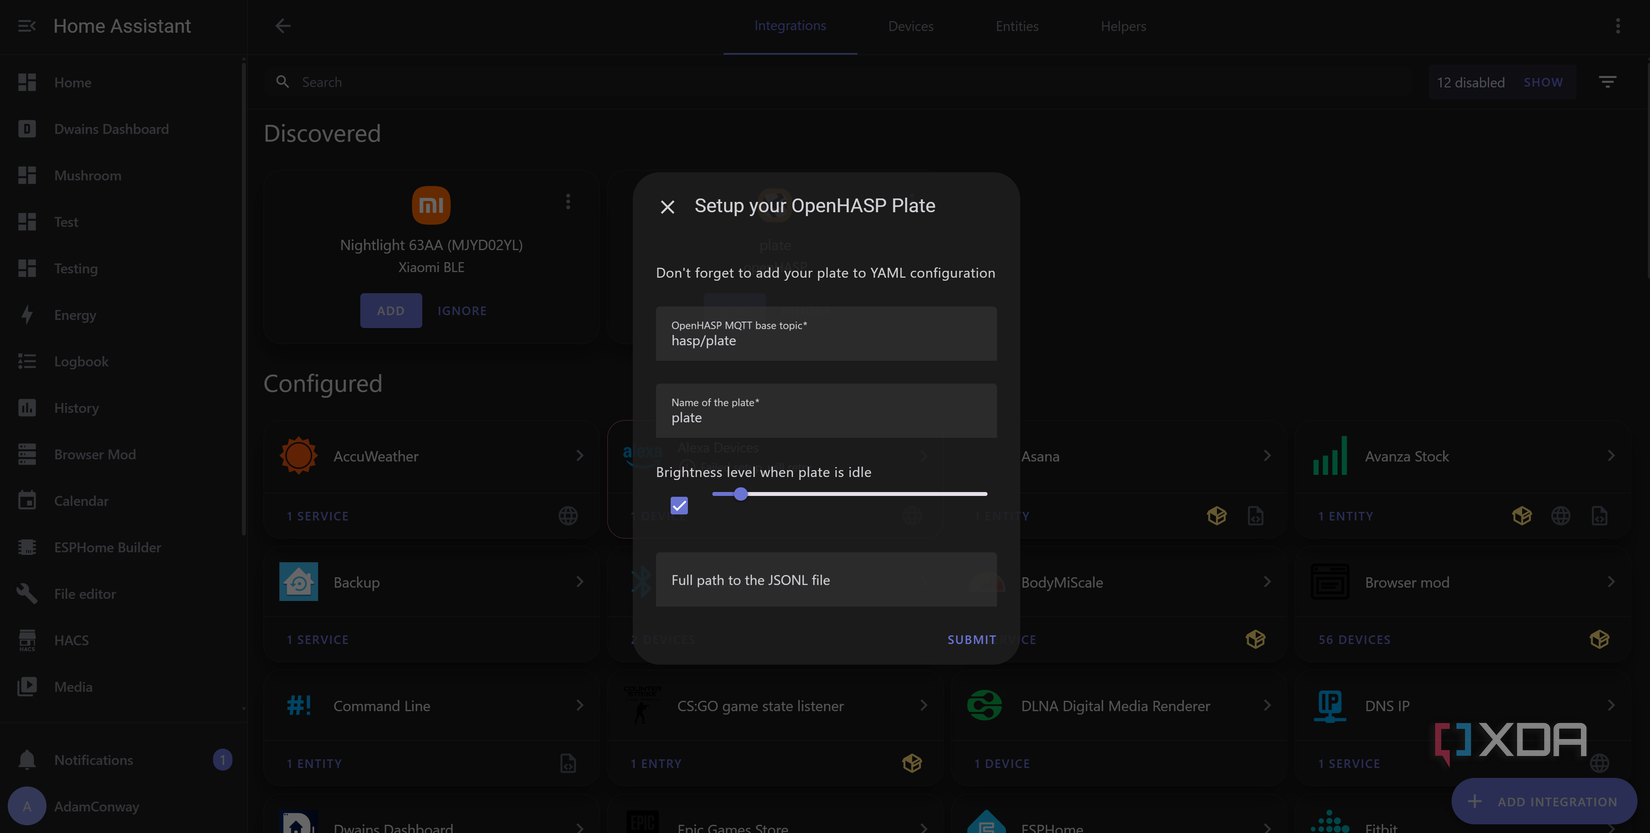Viewport: 1650px width, 833px height.
Task: Click the integrations Search field
Action: point(840,82)
